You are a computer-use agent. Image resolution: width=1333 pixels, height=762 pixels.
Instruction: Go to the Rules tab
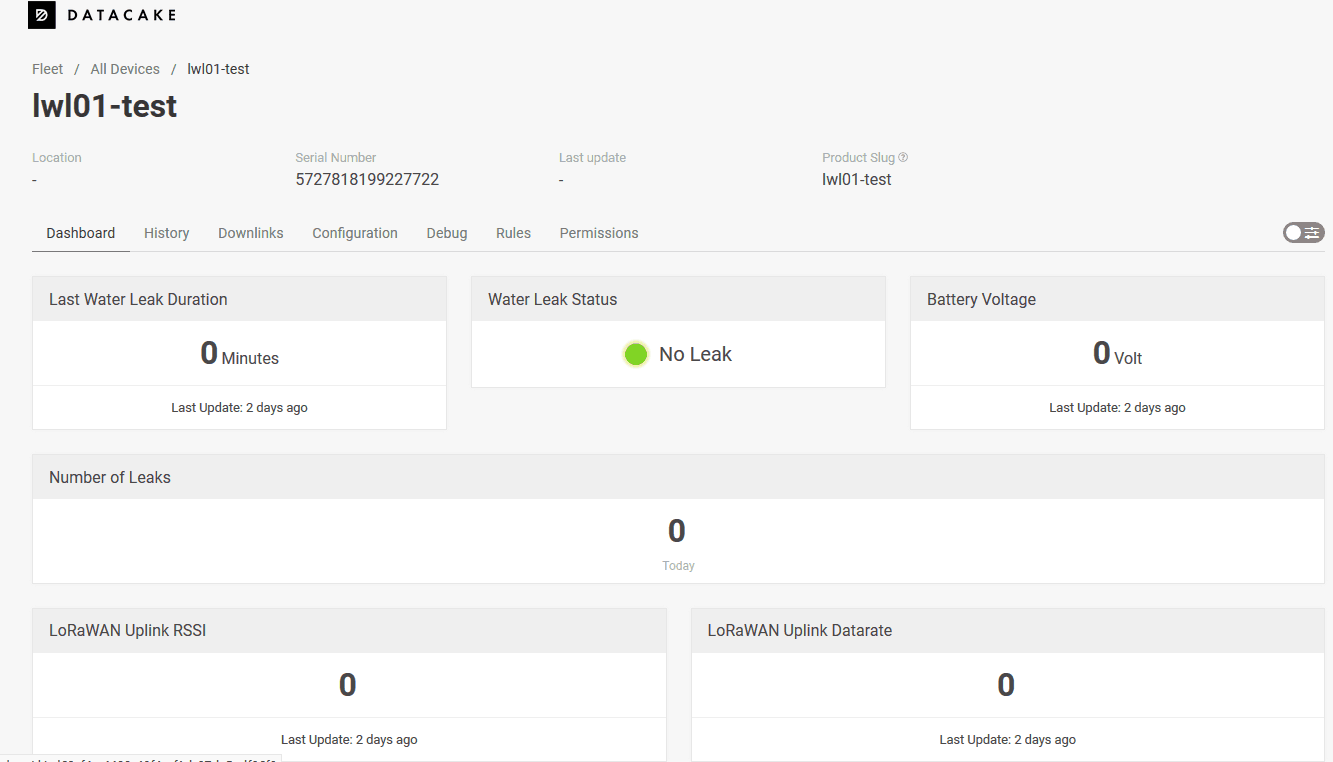513,233
